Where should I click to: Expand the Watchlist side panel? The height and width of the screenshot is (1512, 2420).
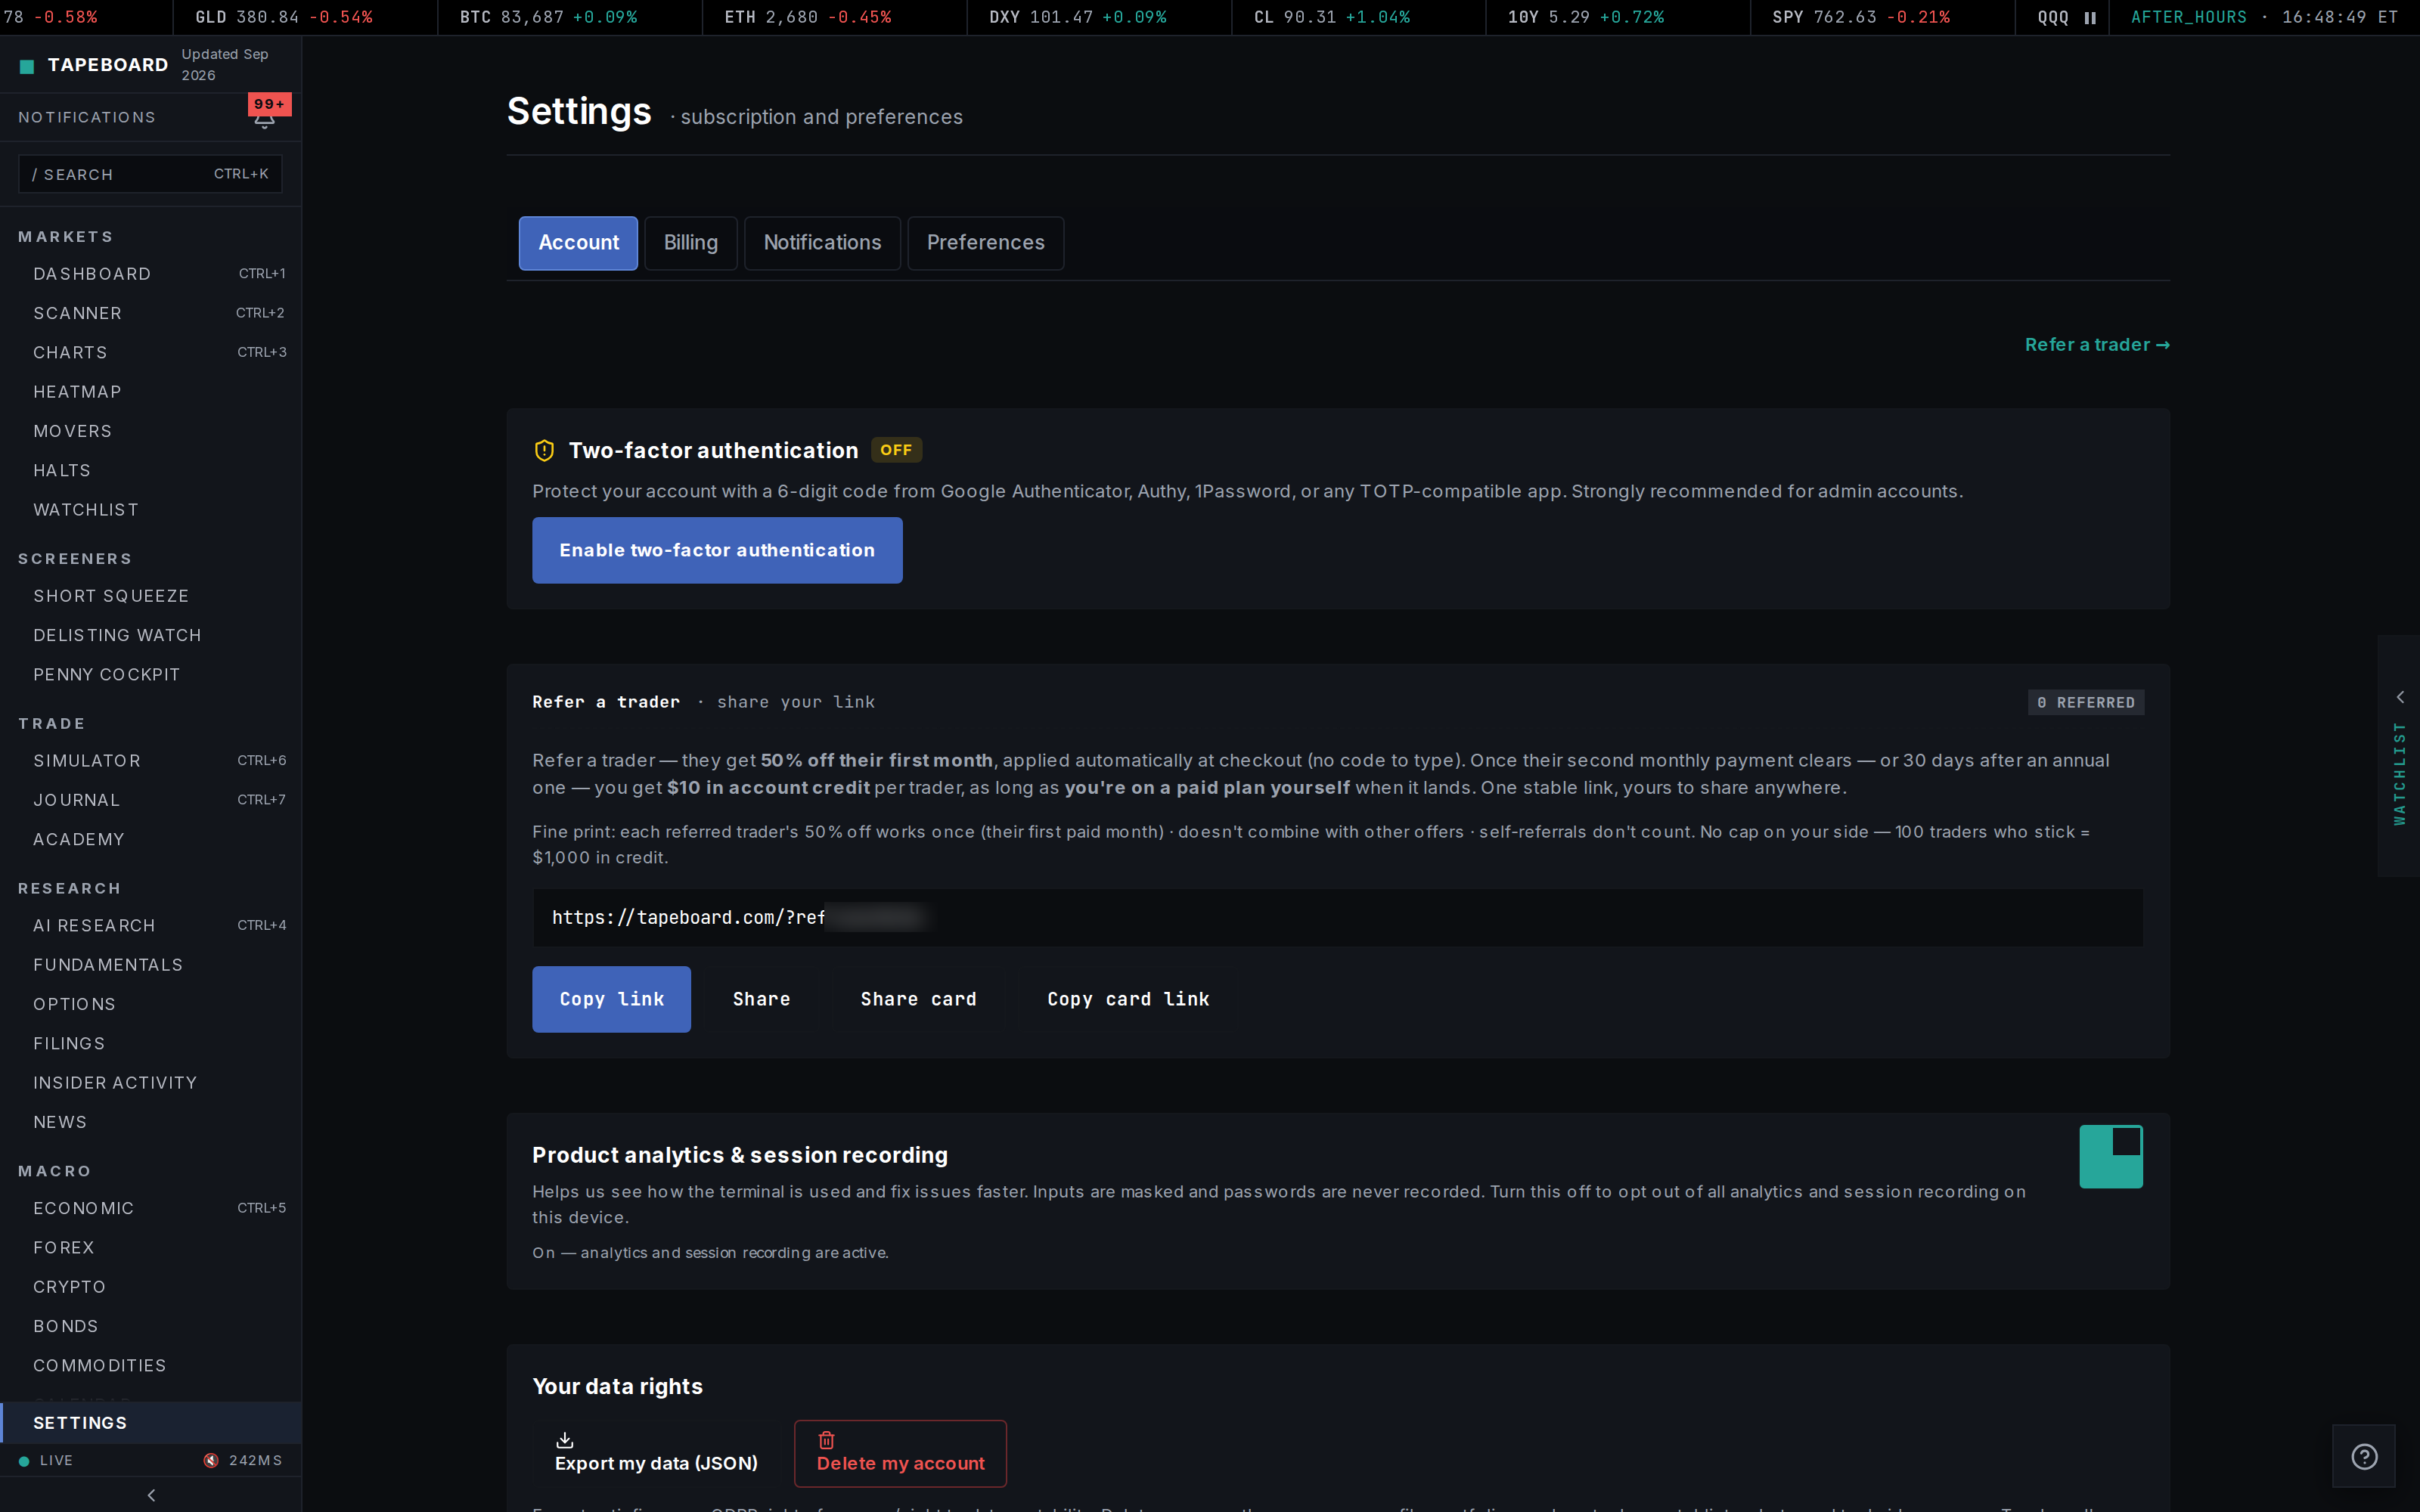[x=2399, y=756]
